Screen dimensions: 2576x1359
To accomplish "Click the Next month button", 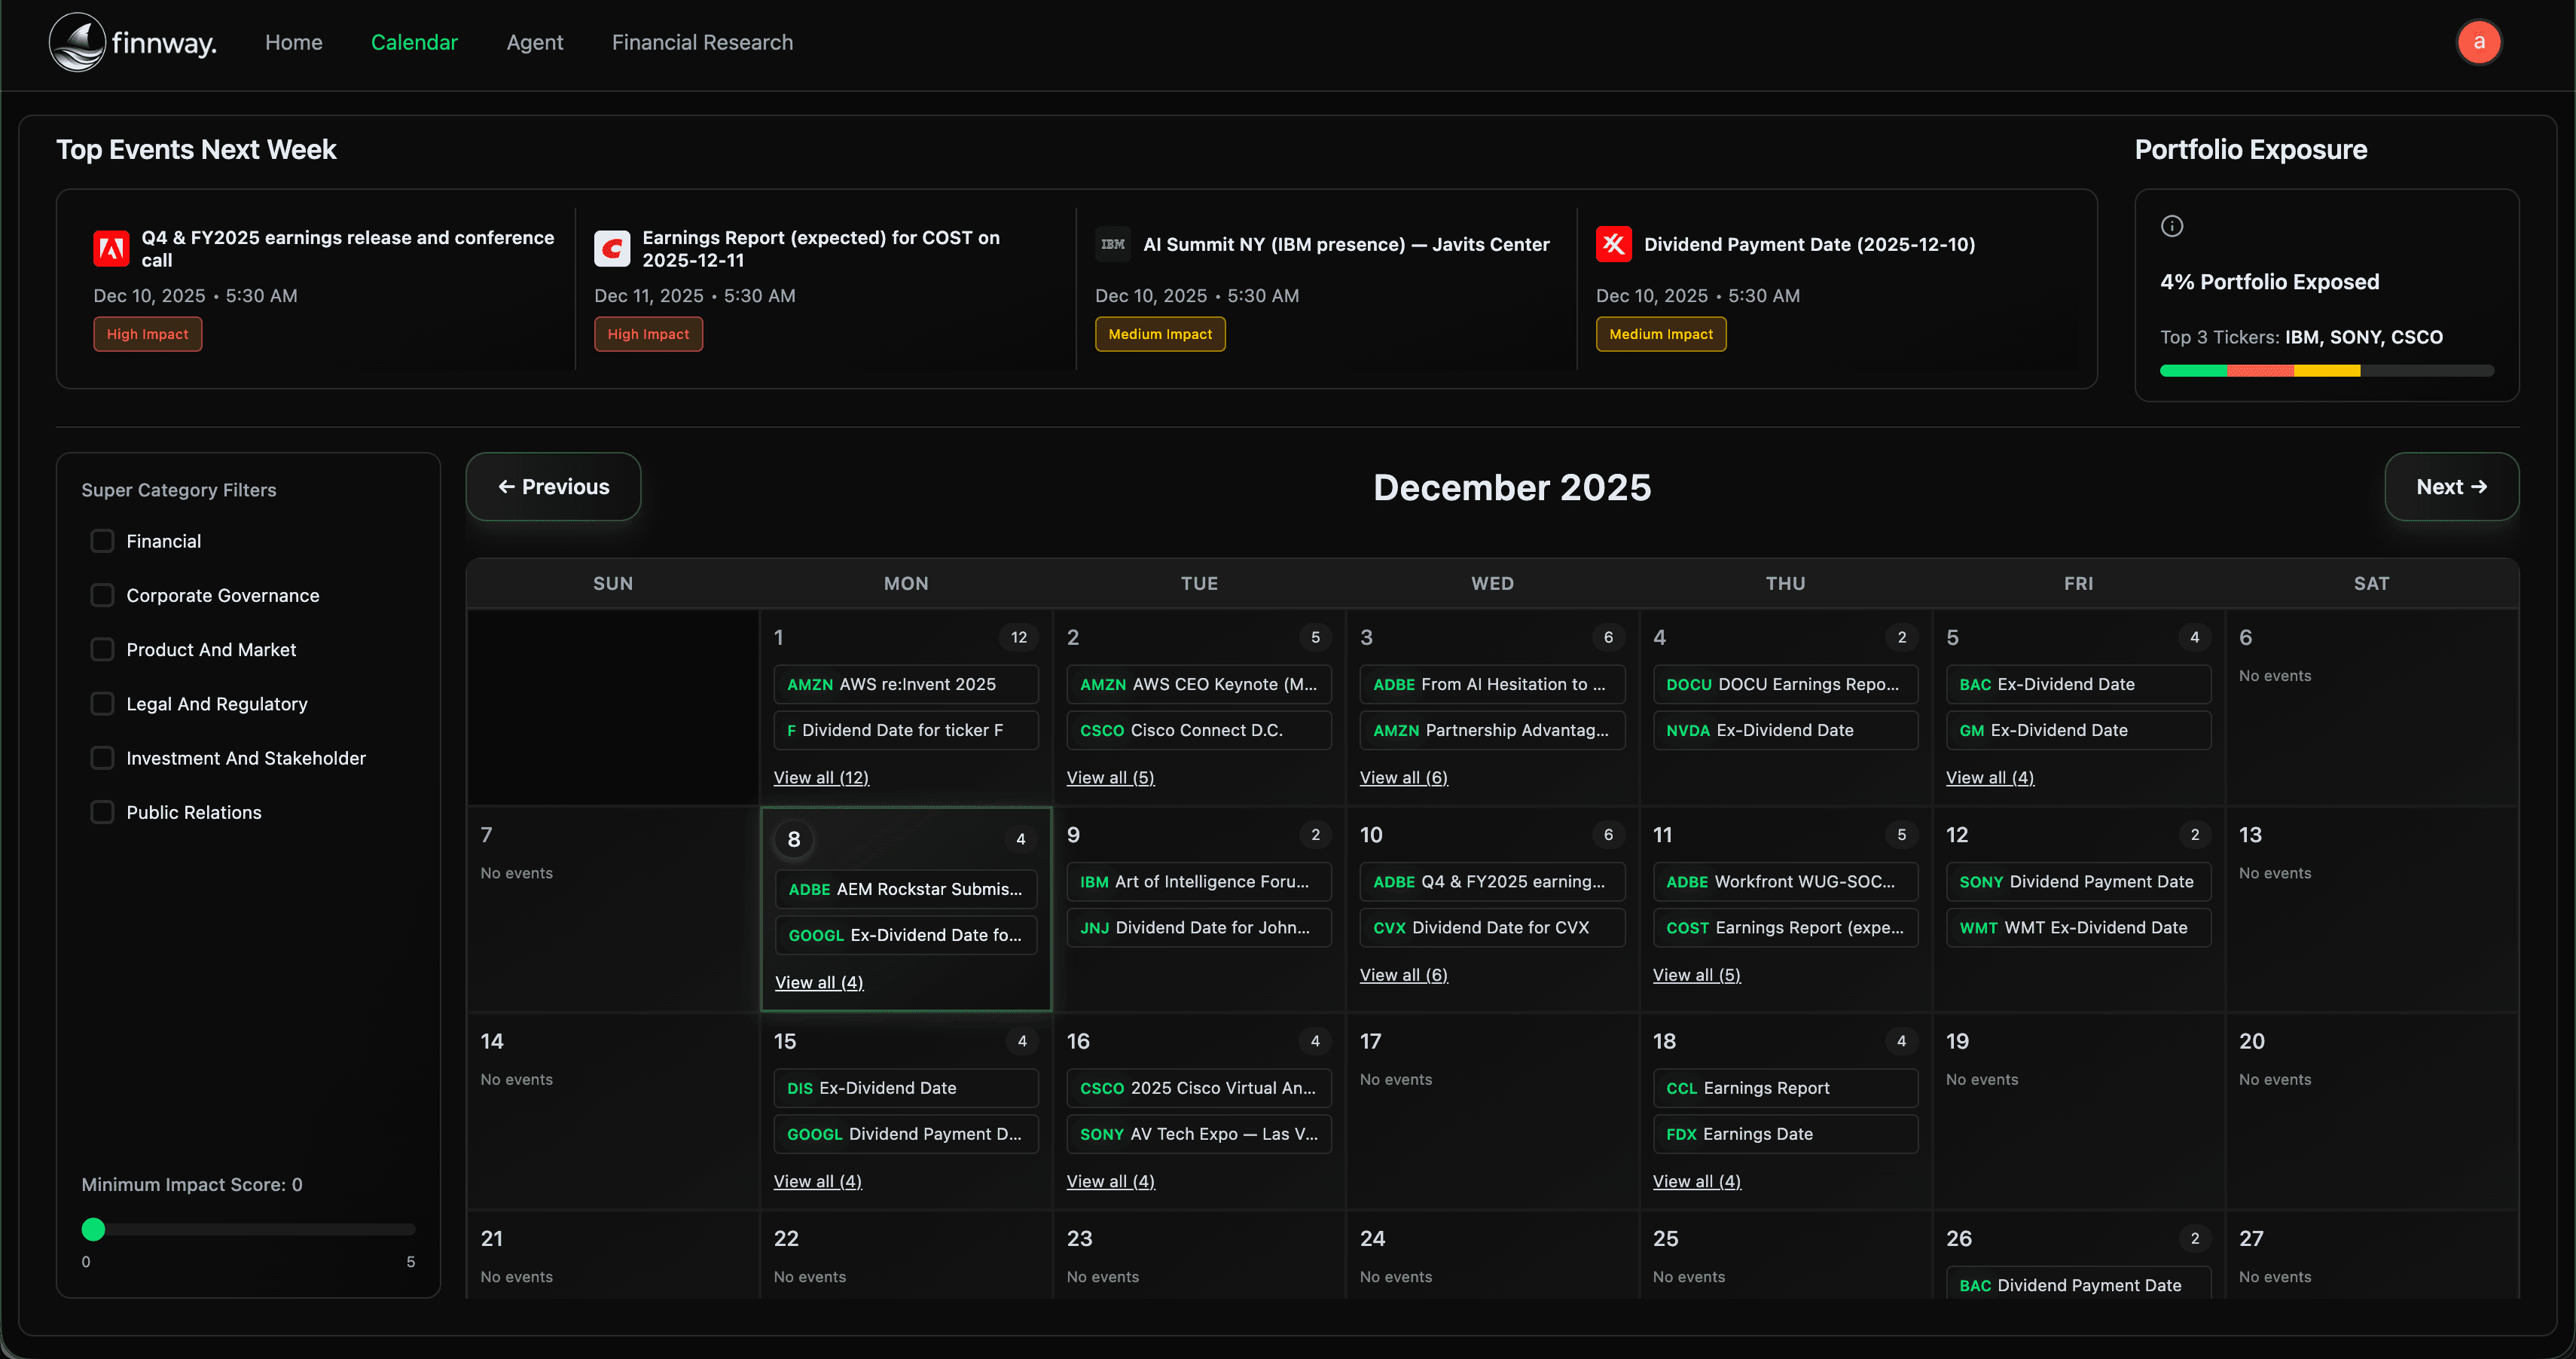I will tap(2450, 487).
